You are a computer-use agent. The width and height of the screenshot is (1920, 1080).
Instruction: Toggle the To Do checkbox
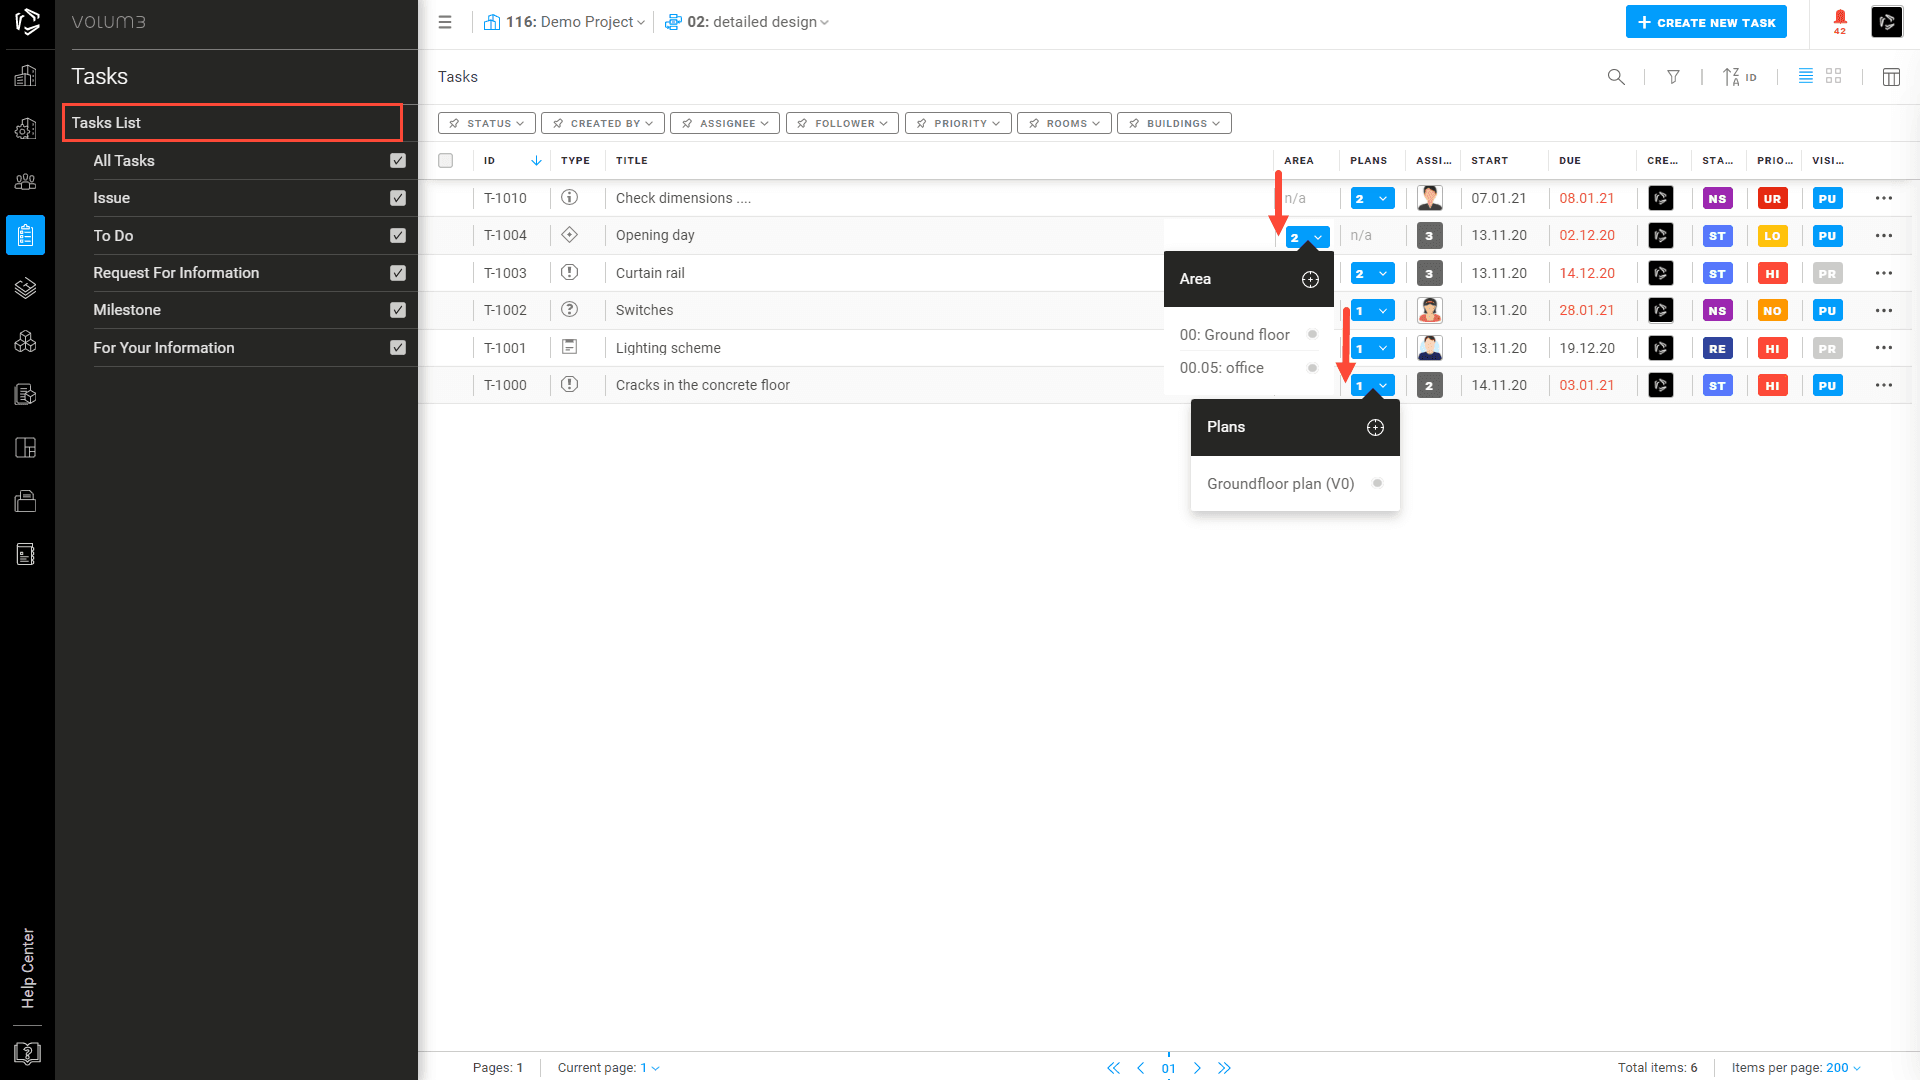pos(398,235)
